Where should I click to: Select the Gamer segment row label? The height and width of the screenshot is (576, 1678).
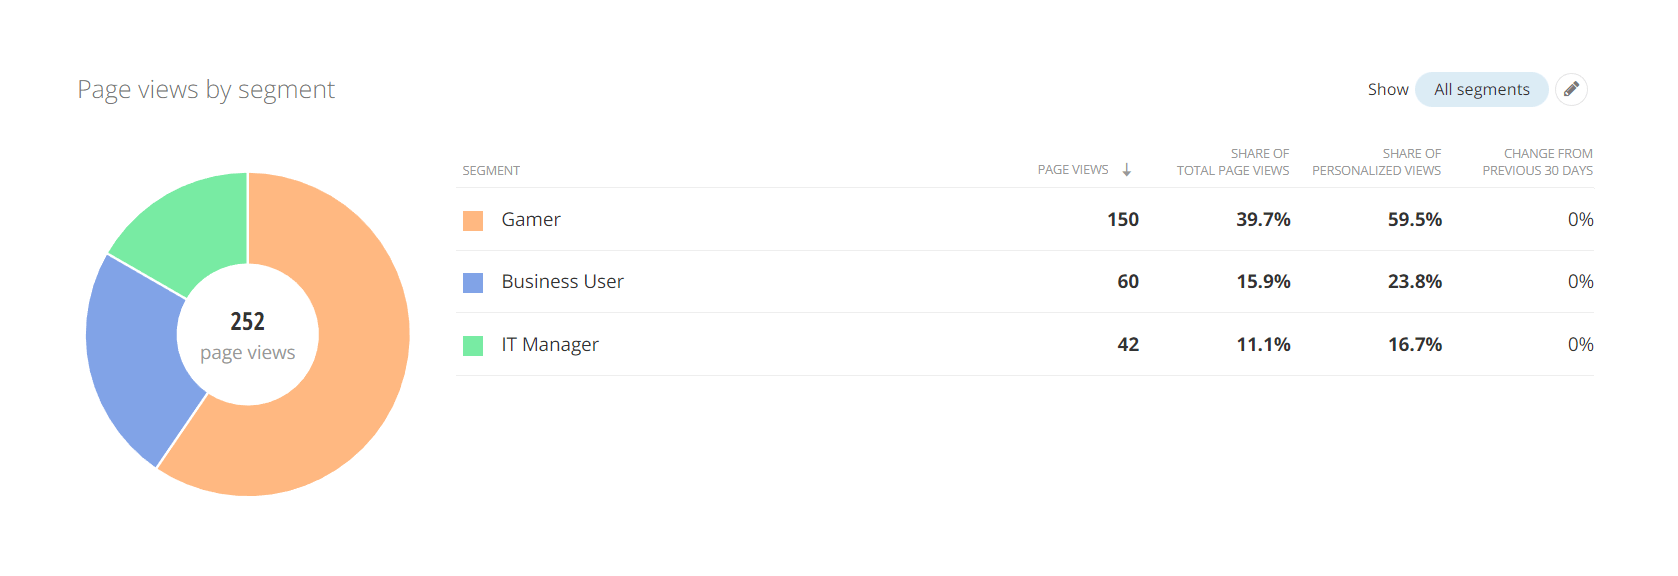click(530, 220)
